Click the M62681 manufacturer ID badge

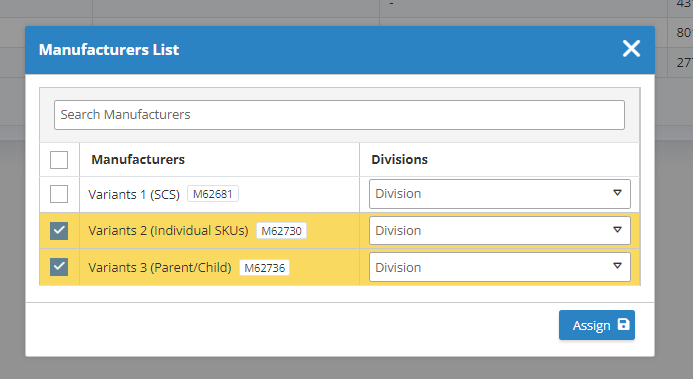[x=213, y=194]
